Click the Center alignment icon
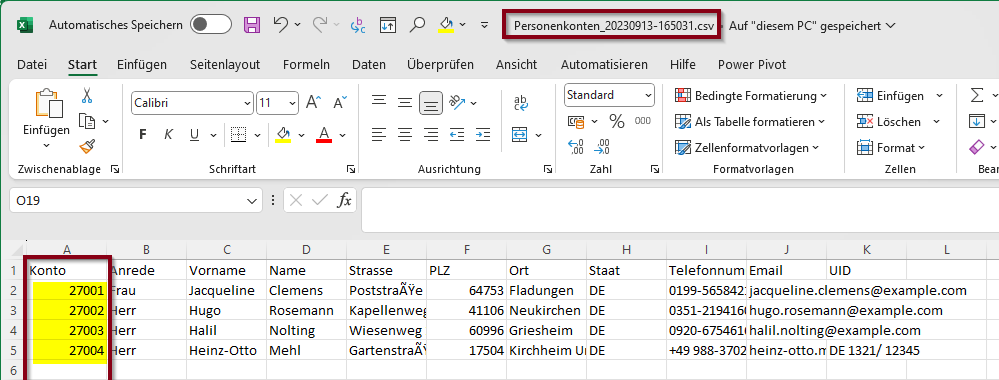 405,135
